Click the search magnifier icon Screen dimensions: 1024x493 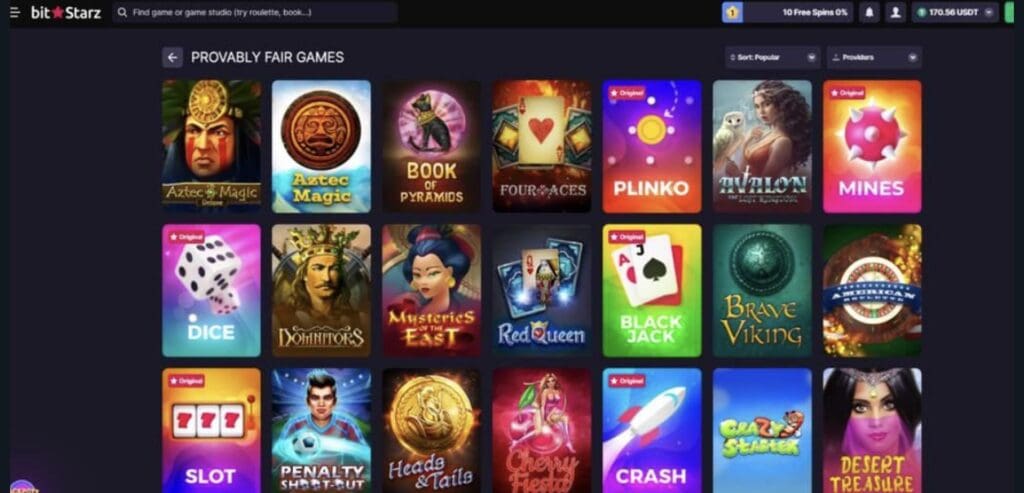pyautogui.click(x=122, y=12)
